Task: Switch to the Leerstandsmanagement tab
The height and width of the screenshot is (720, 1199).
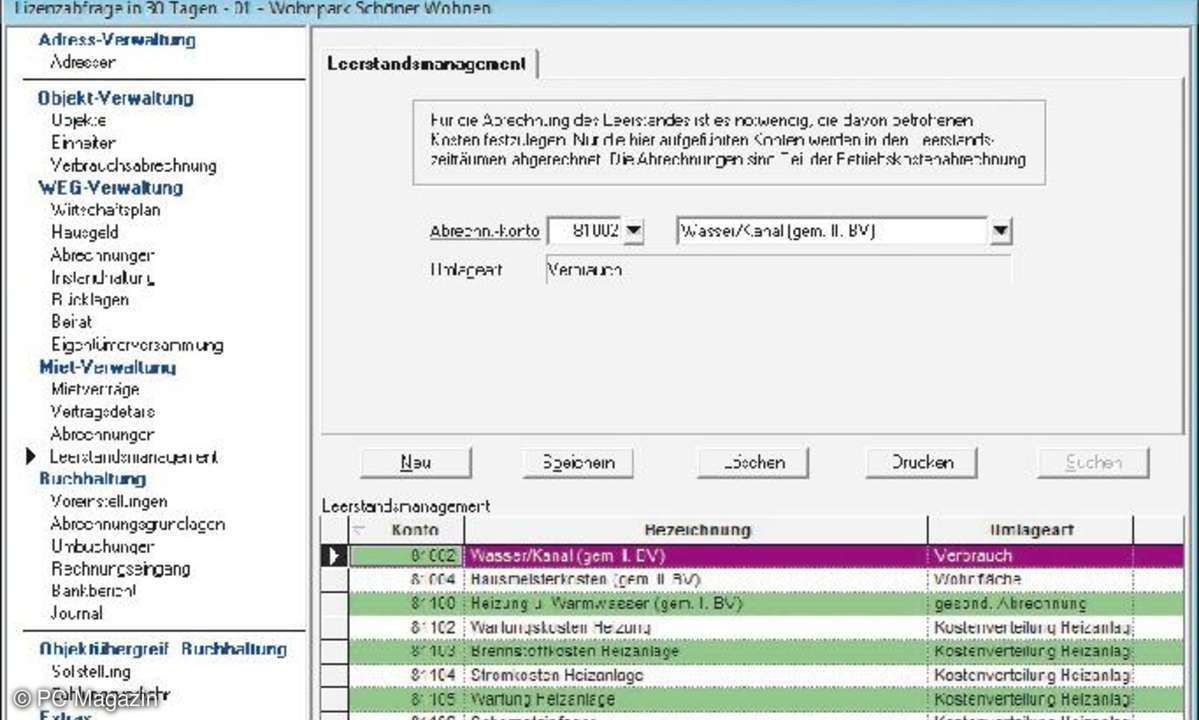Action: pyautogui.click(x=427, y=63)
